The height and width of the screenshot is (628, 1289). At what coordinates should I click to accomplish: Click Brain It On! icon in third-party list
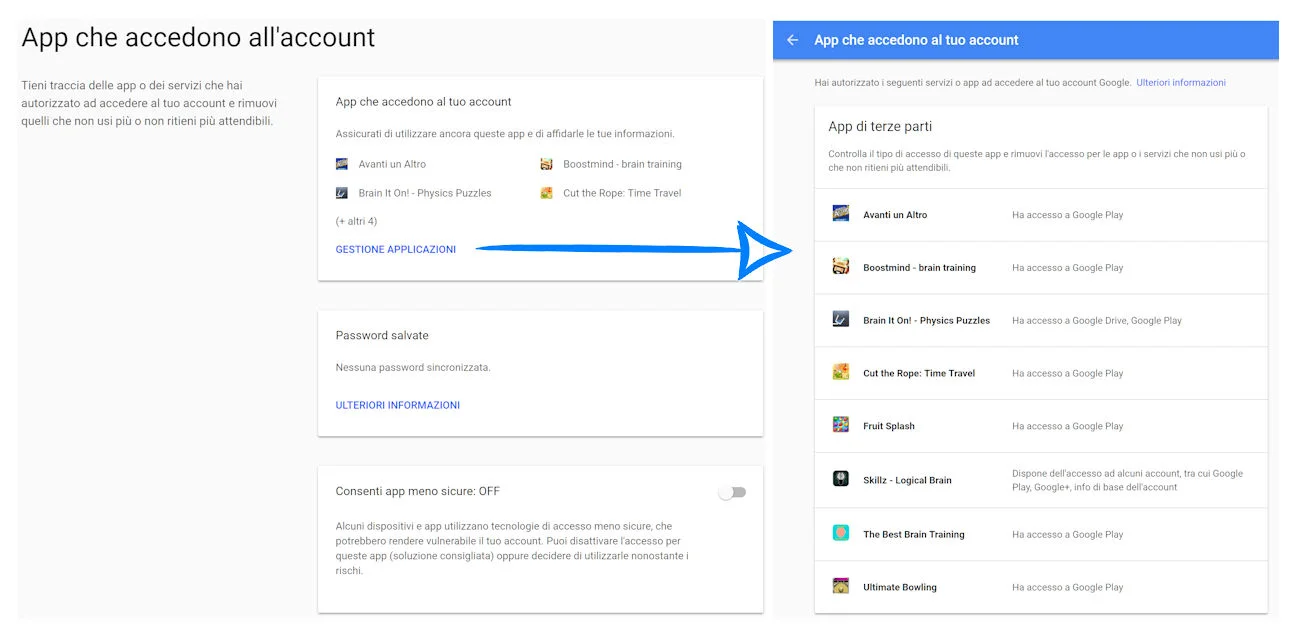841,320
